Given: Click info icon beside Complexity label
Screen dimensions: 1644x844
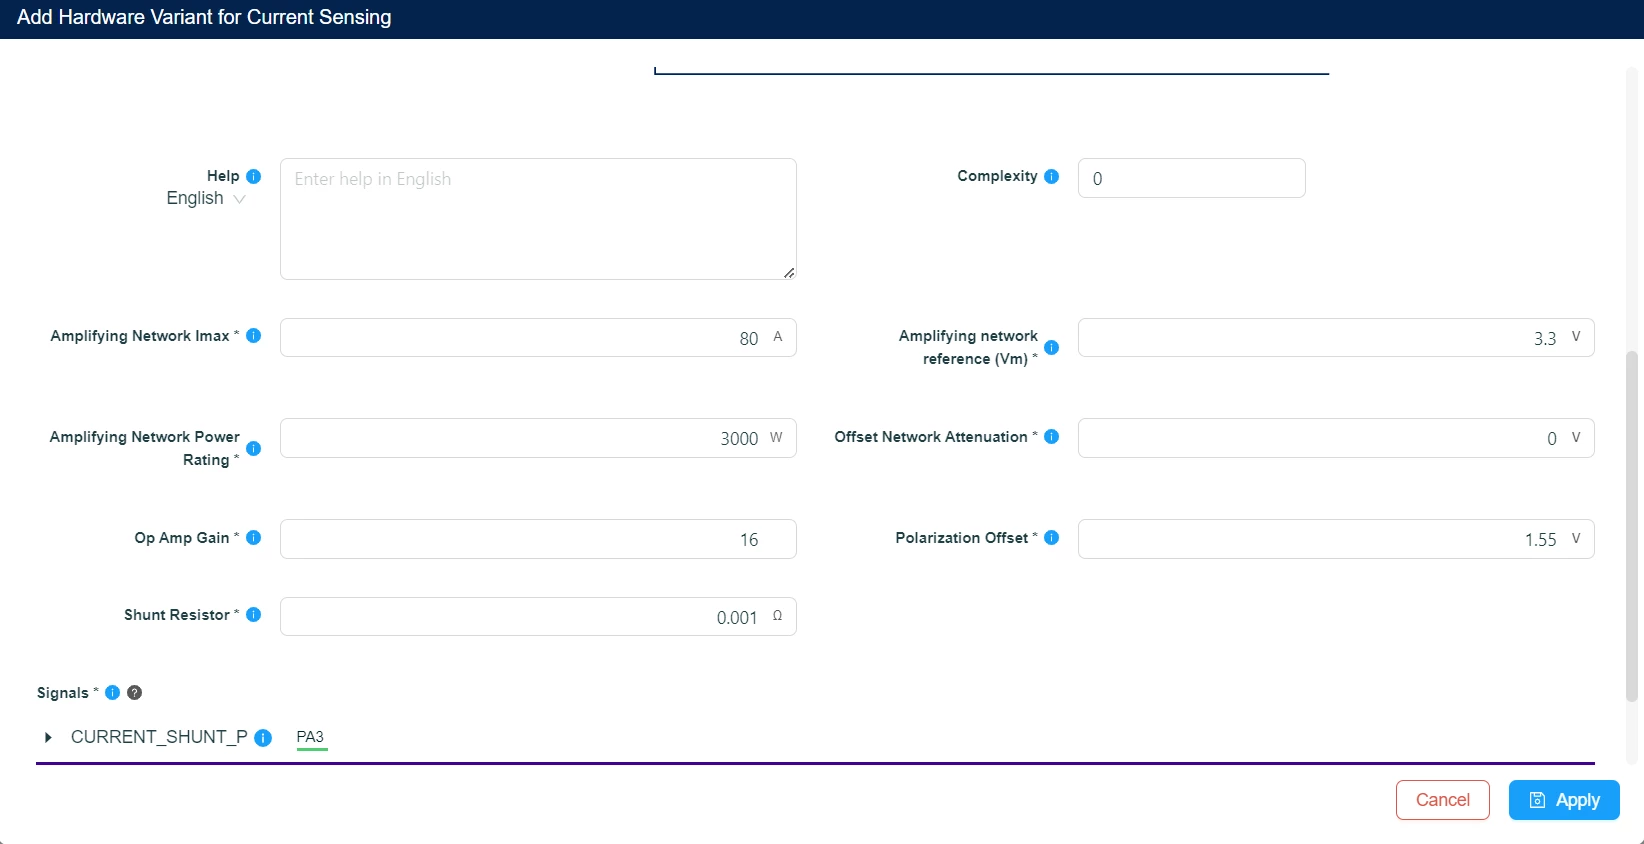Looking at the screenshot, I should click(x=1052, y=176).
